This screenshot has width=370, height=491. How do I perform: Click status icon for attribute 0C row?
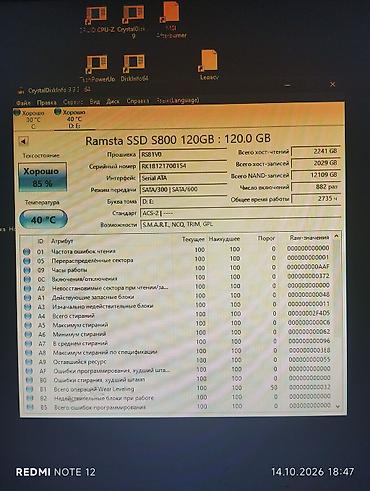pyautogui.click(x=27, y=279)
